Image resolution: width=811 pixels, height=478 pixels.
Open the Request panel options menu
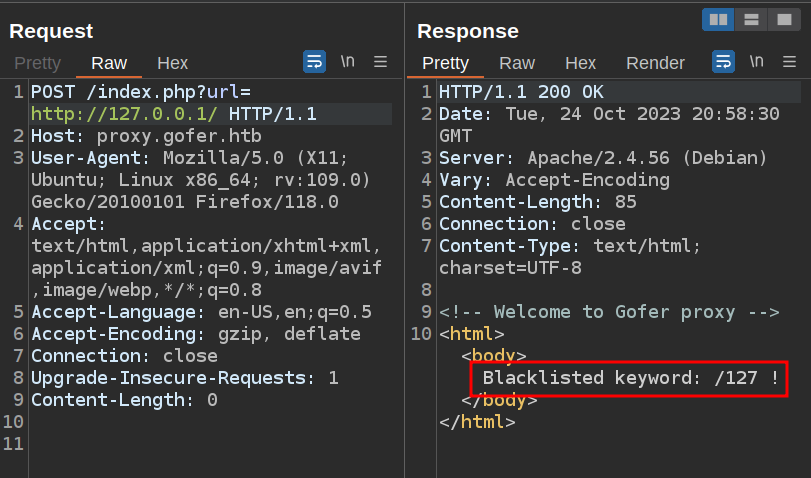(380, 62)
